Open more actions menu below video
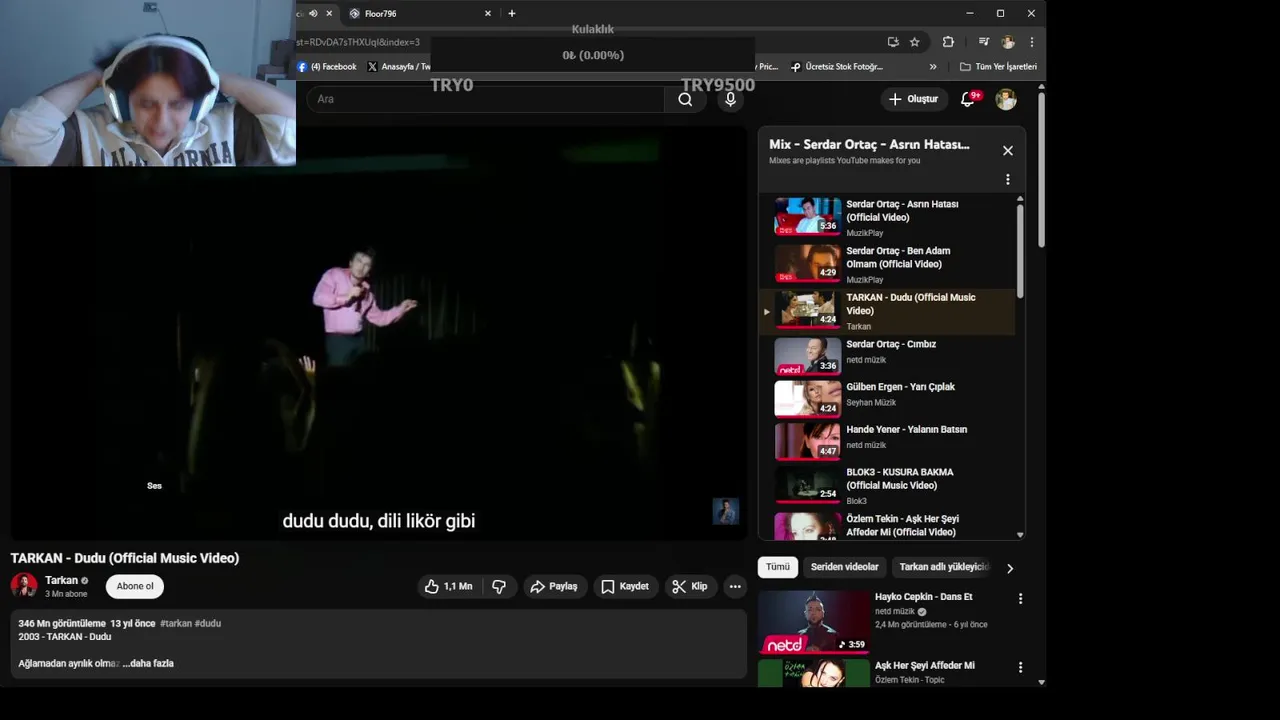Viewport: 1280px width, 720px height. [735, 586]
